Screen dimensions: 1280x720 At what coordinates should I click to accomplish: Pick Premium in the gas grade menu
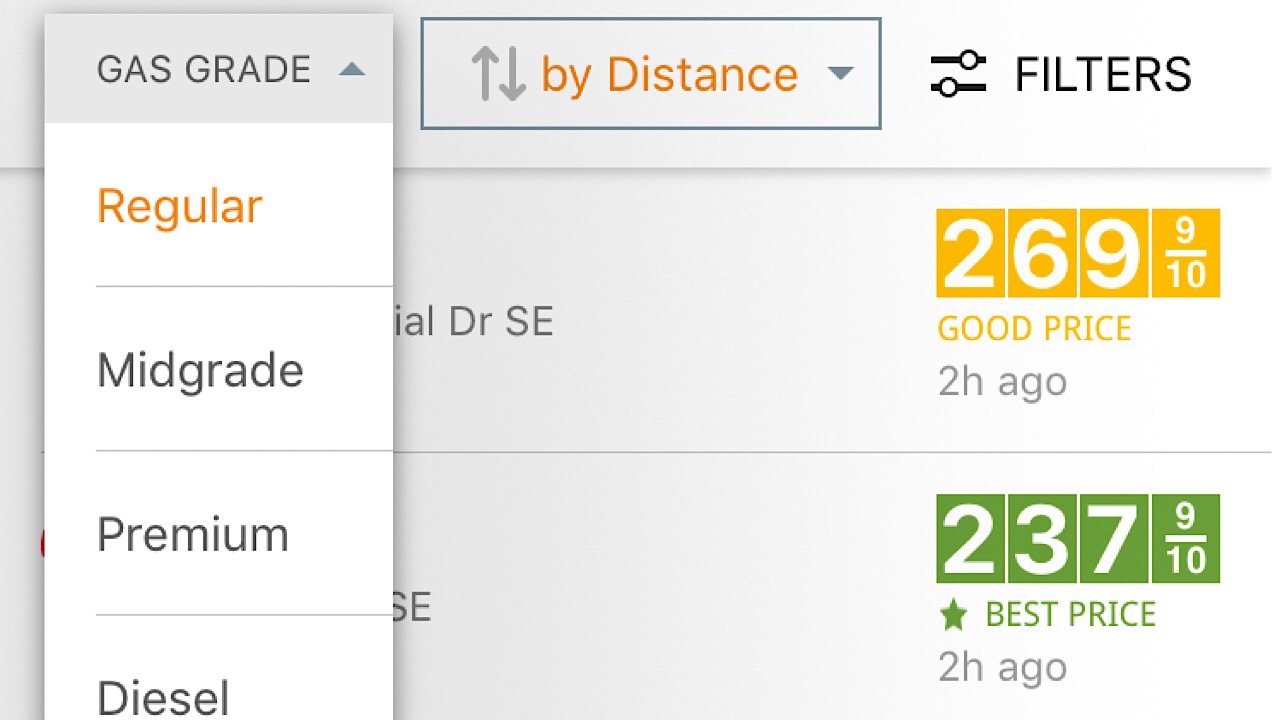[x=193, y=534]
